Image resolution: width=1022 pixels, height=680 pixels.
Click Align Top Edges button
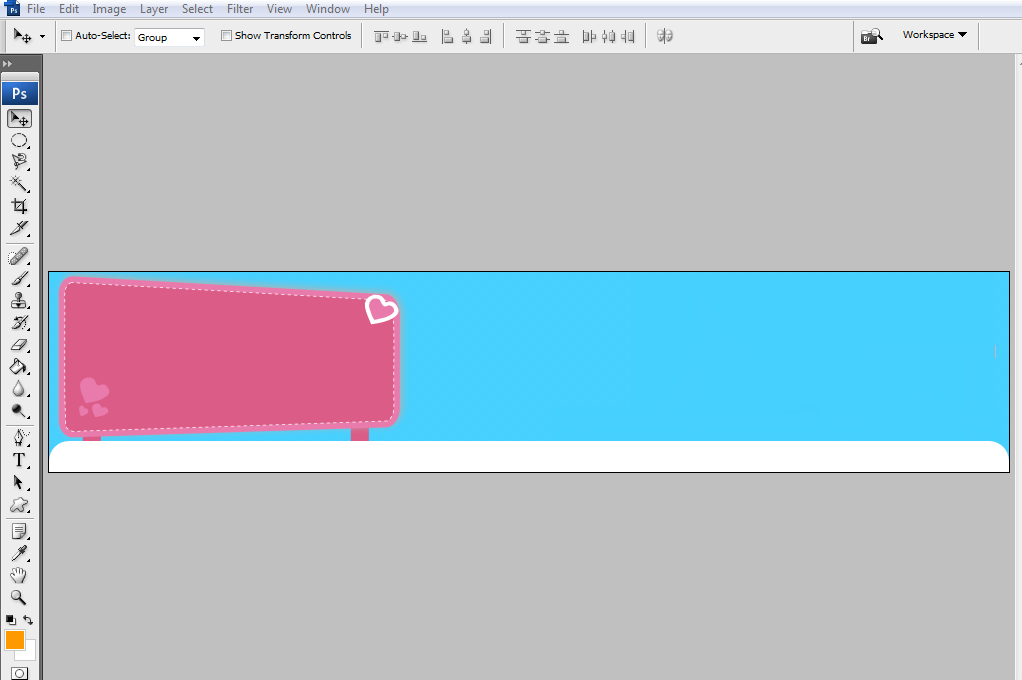point(381,37)
